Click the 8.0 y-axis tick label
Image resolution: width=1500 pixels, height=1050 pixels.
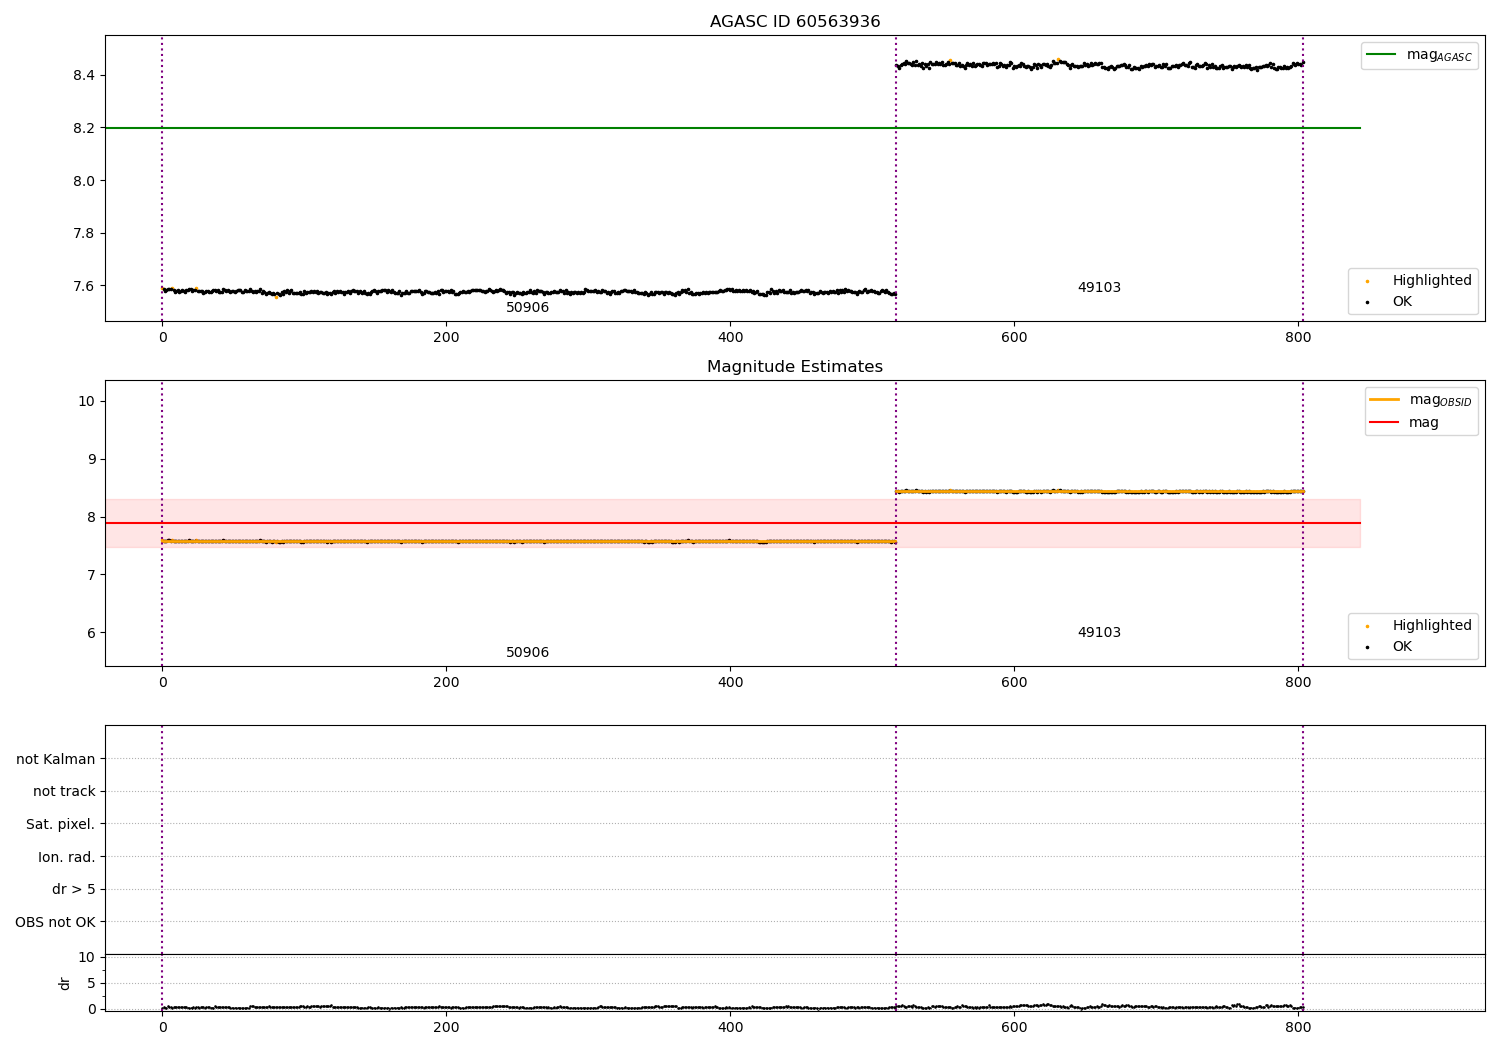point(84,181)
